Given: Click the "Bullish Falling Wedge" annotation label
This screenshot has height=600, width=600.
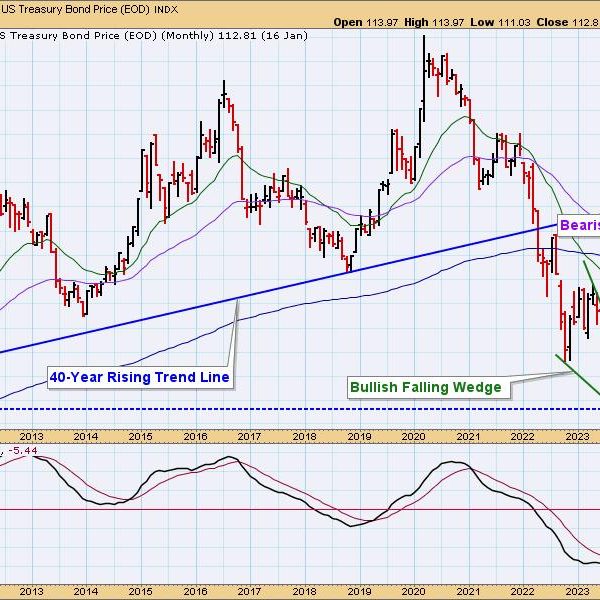Looking at the screenshot, I should click(428, 387).
